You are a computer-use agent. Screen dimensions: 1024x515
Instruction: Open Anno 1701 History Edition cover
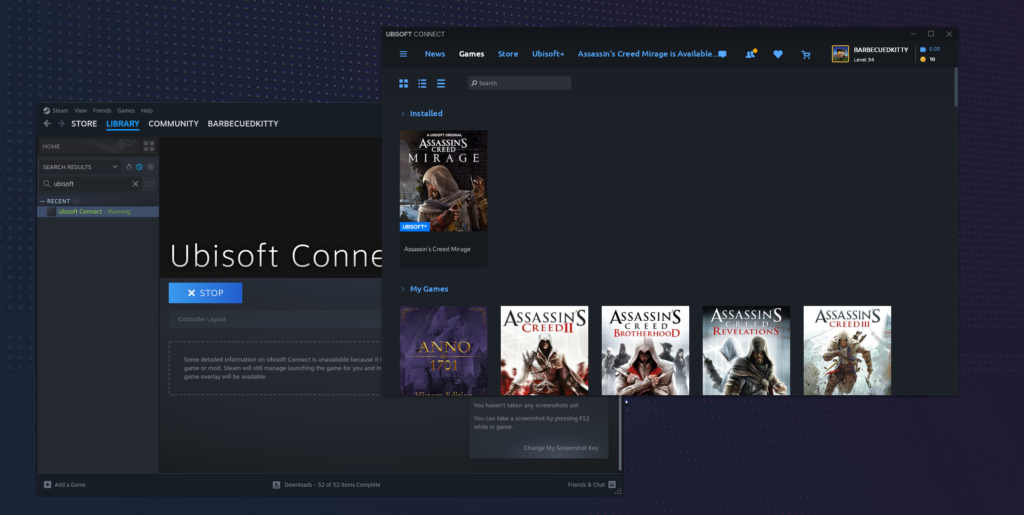click(443, 351)
